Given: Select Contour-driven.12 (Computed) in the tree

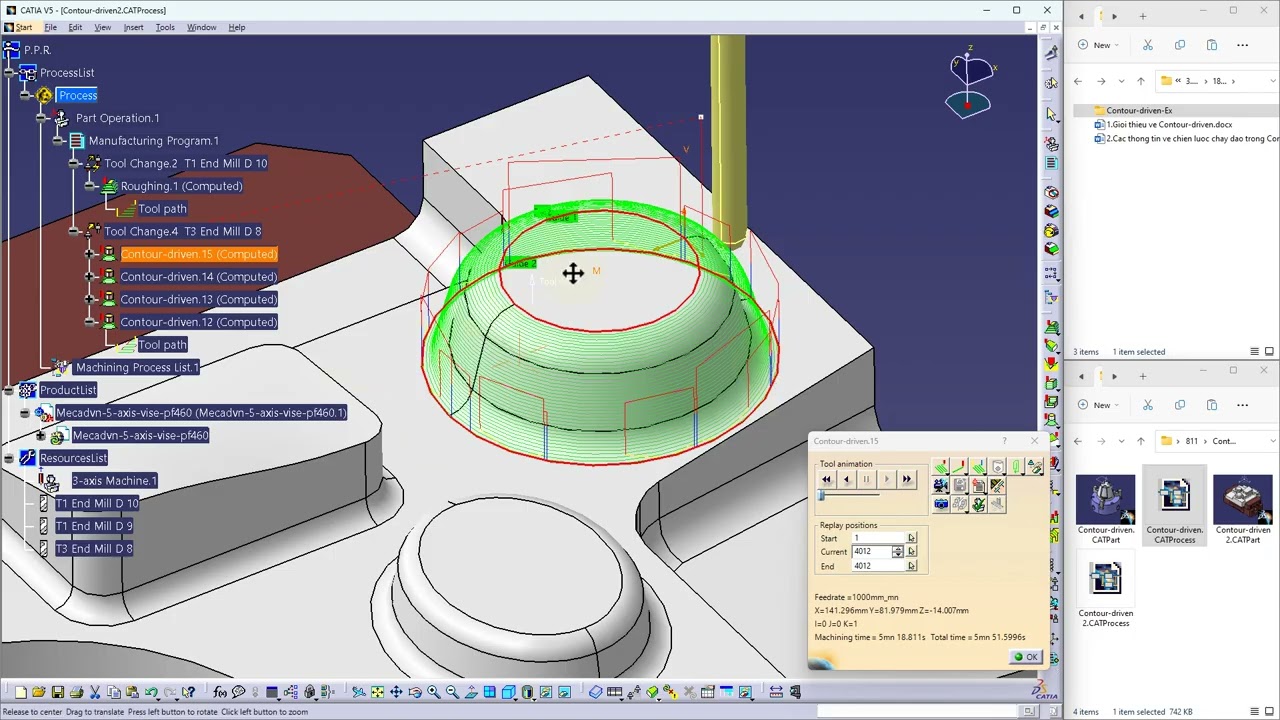Looking at the screenshot, I should (x=199, y=322).
